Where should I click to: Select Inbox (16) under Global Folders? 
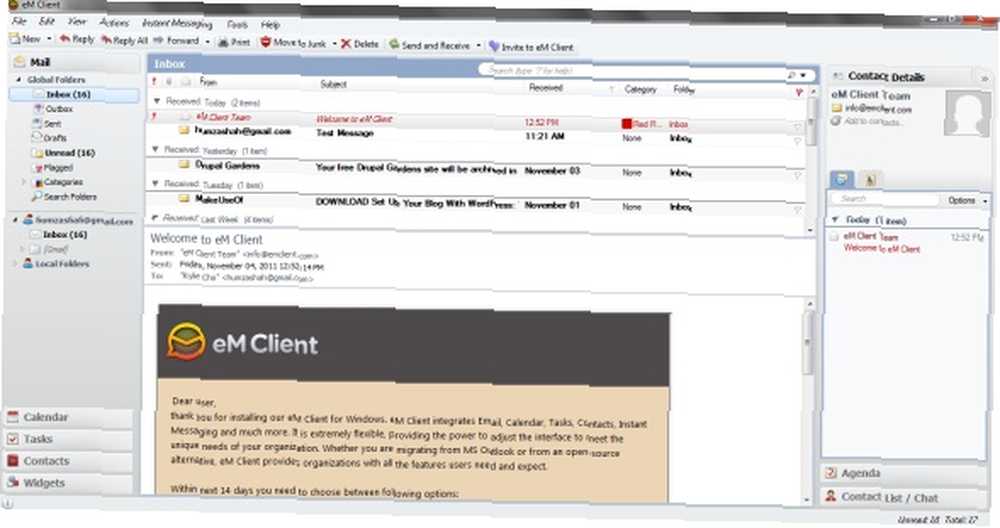click(x=75, y=94)
